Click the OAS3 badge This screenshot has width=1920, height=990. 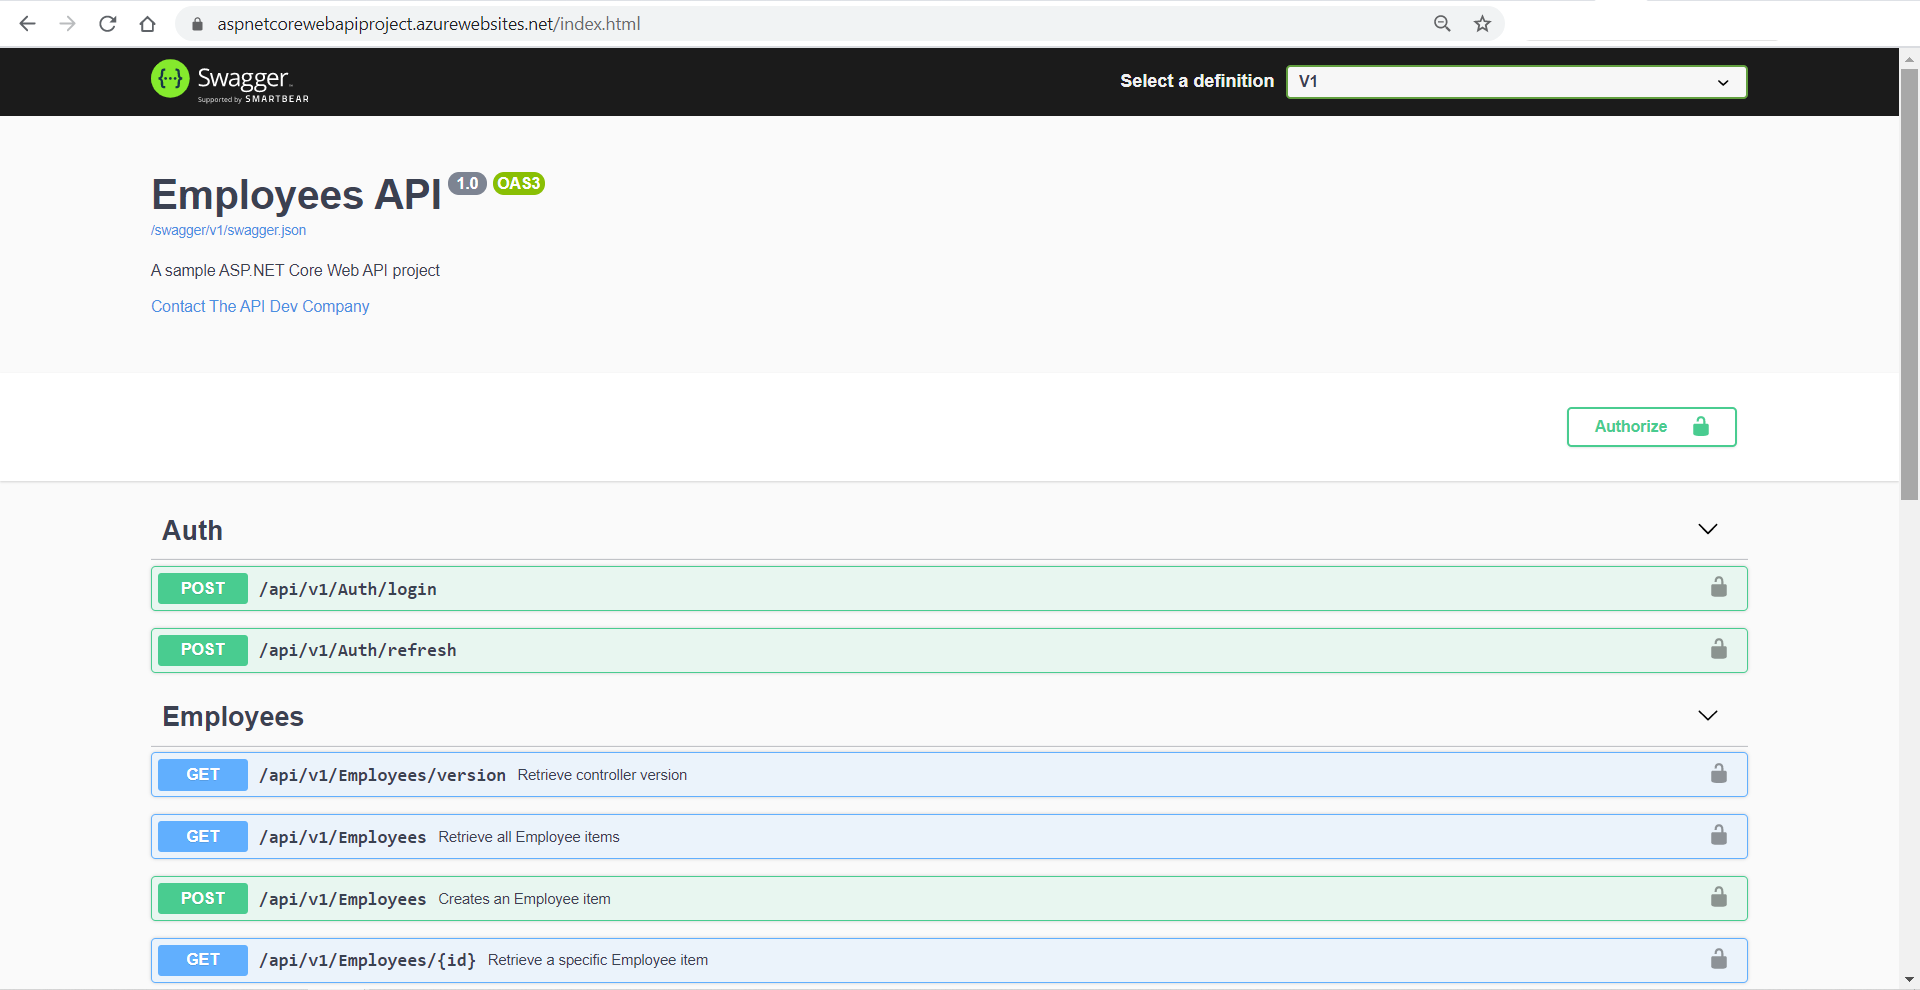[519, 183]
